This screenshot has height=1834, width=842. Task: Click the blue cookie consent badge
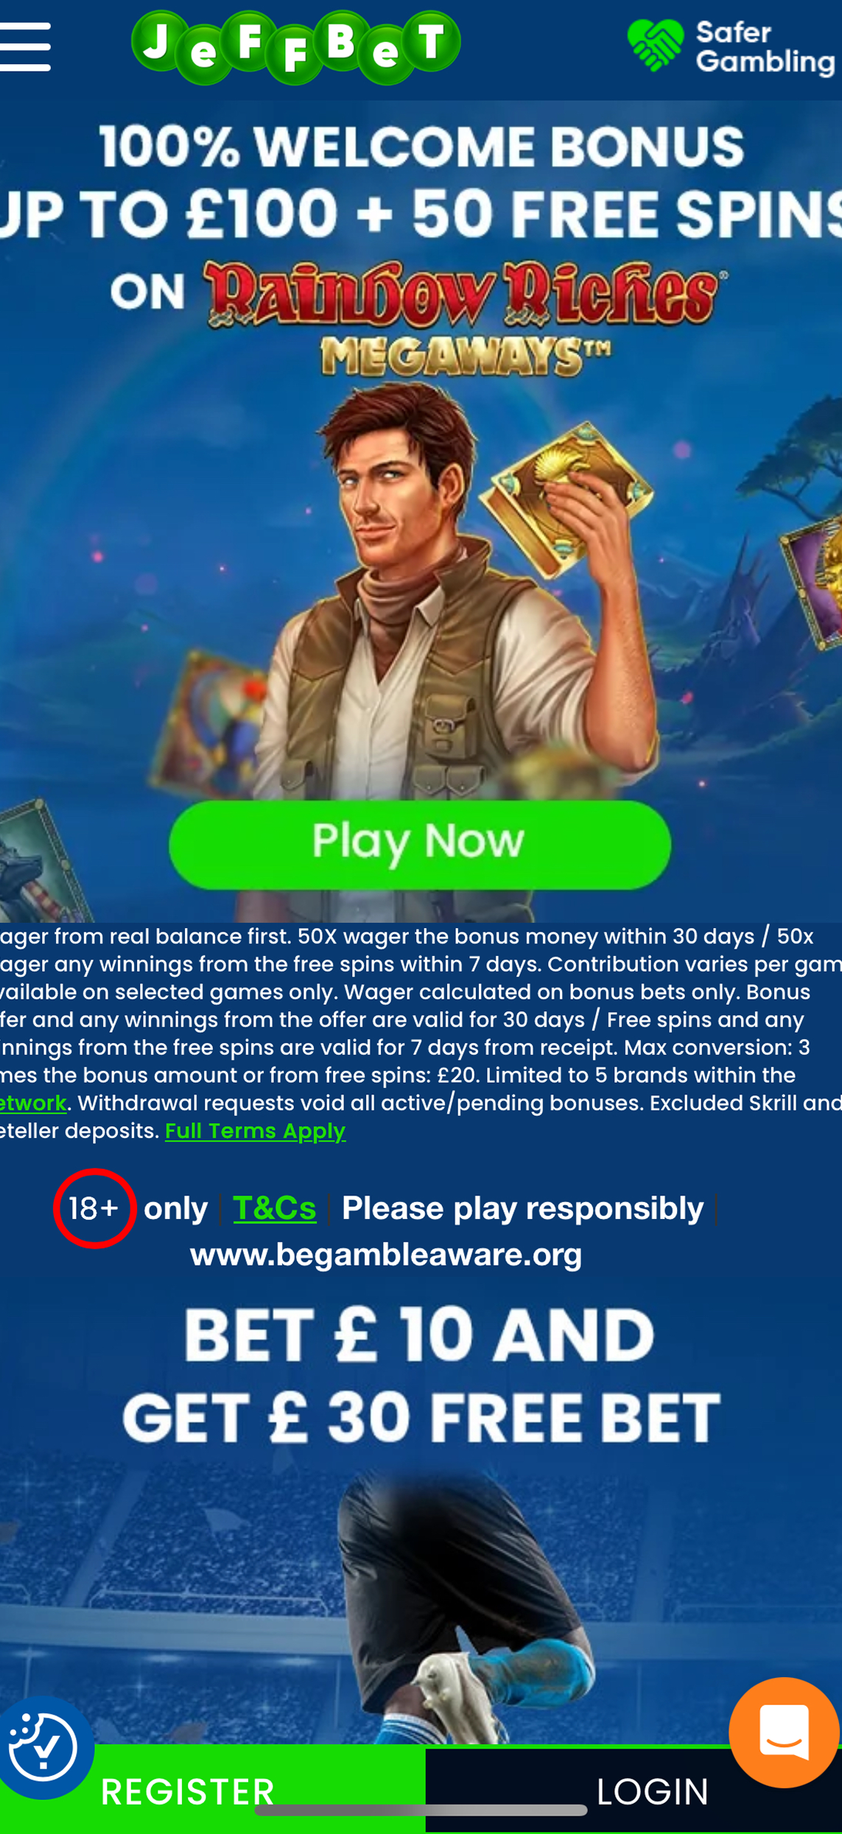pyautogui.click(x=42, y=1747)
